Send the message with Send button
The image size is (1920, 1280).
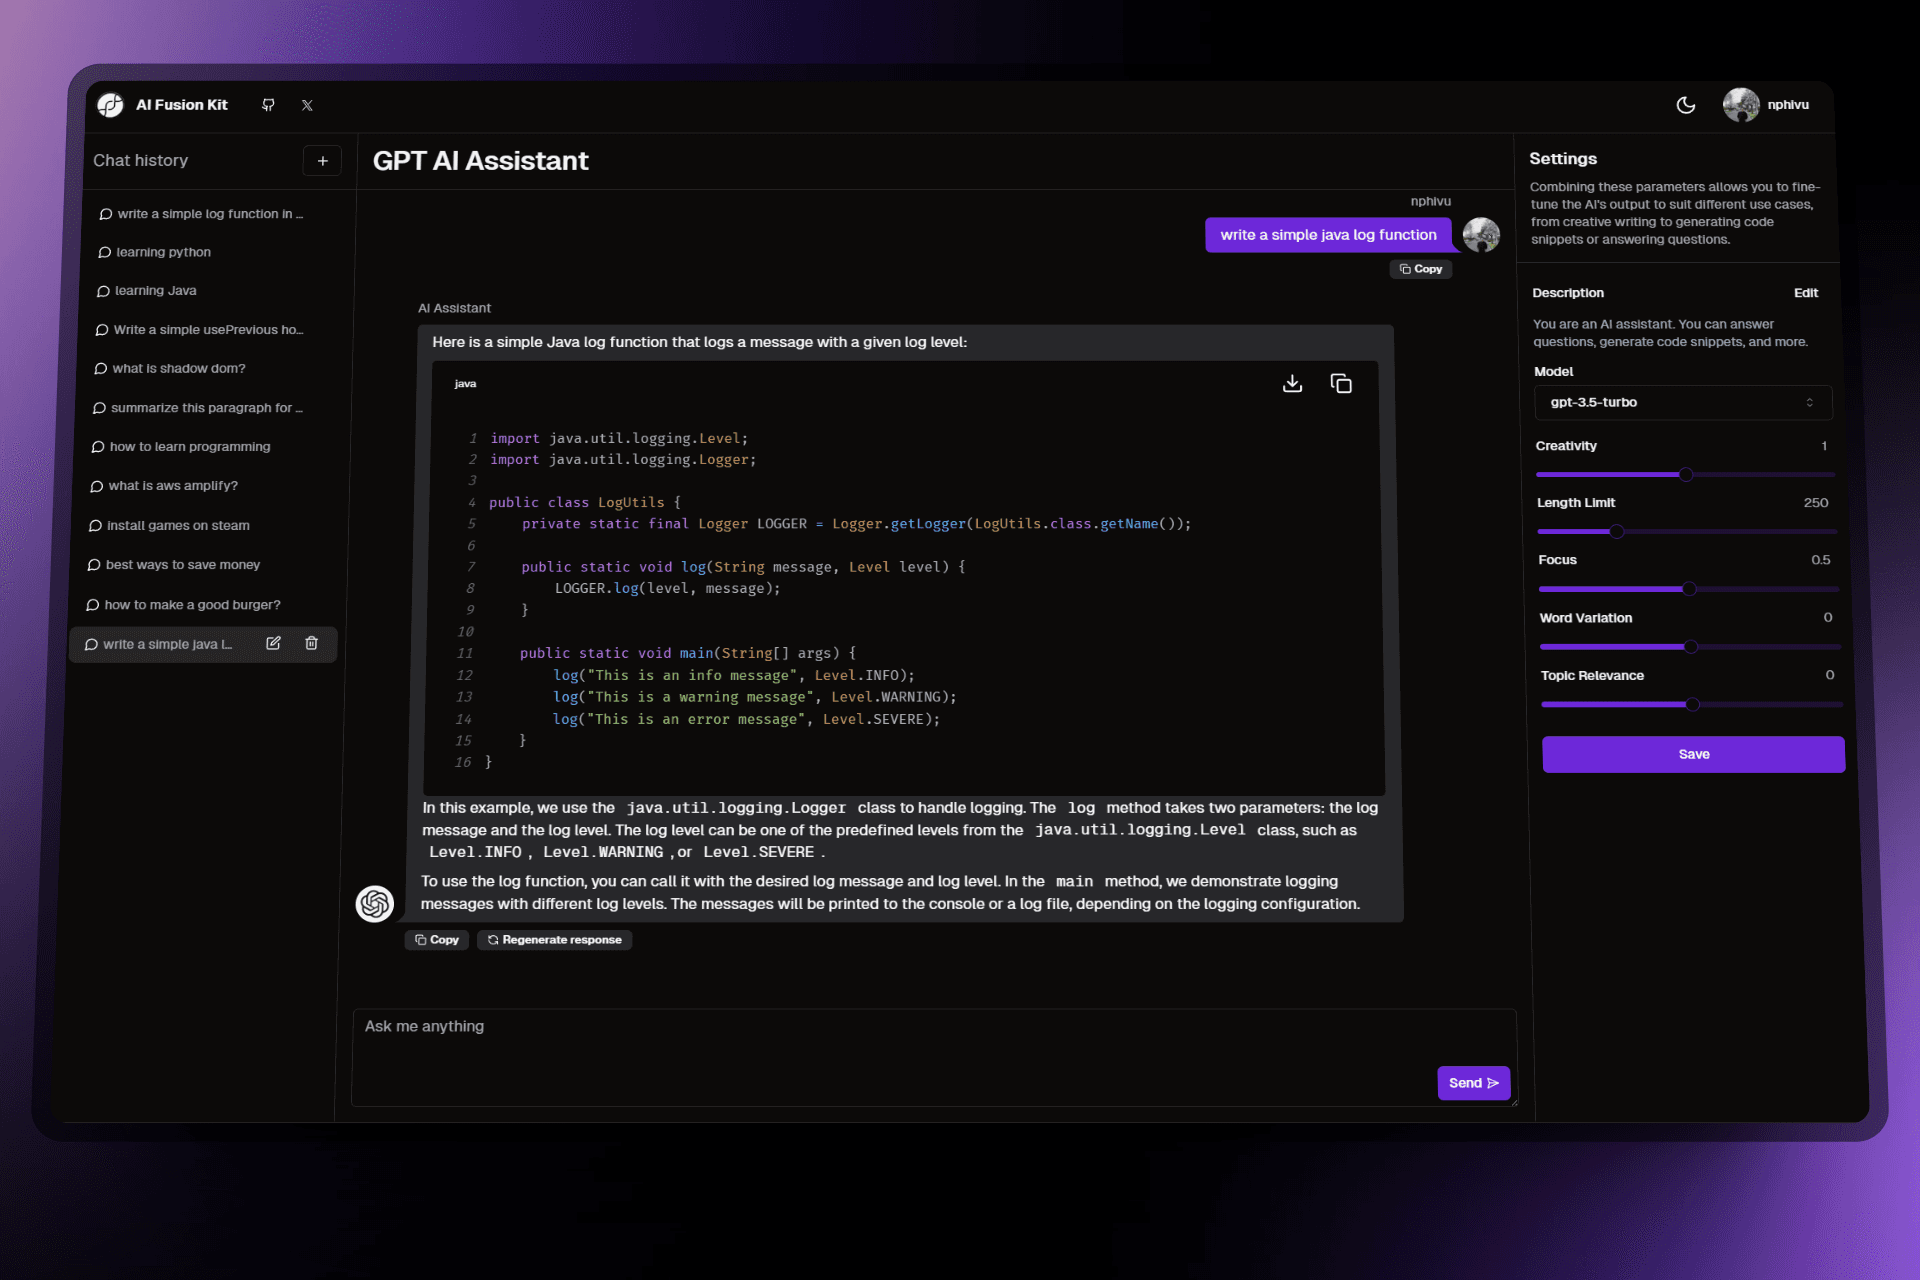click(x=1473, y=1083)
